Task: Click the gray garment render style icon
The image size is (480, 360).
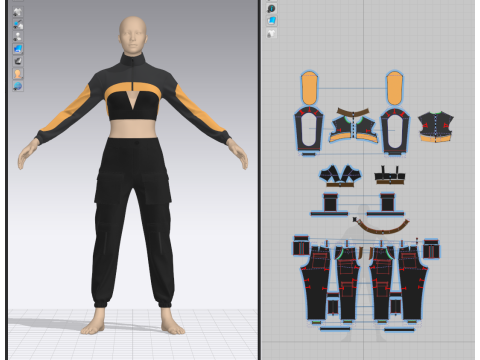Action: [x=18, y=61]
